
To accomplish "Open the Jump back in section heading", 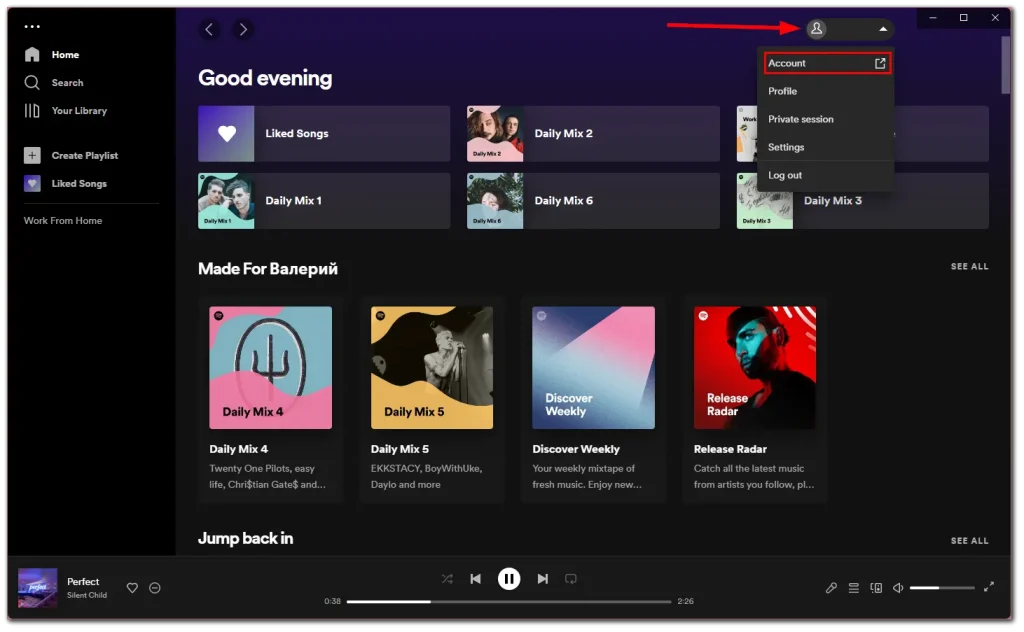I will click(246, 539).
